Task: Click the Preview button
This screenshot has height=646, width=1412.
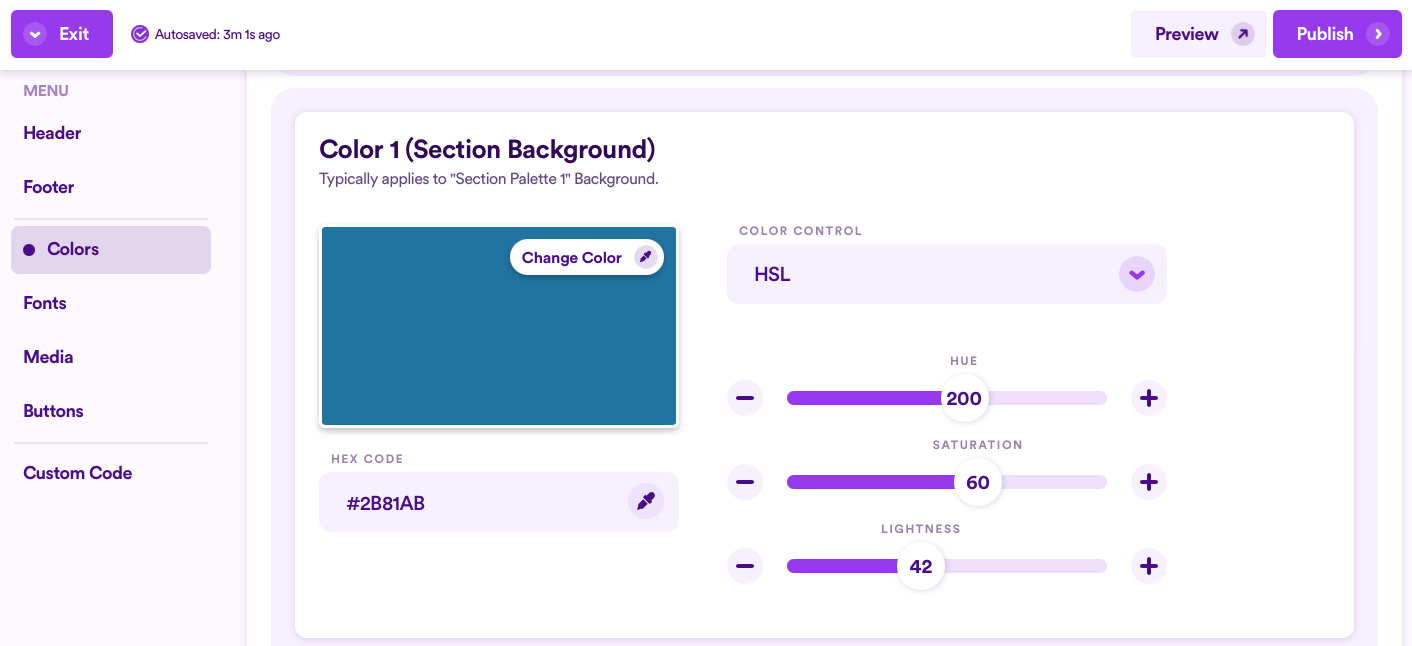Action: (x=1199, y=34)
